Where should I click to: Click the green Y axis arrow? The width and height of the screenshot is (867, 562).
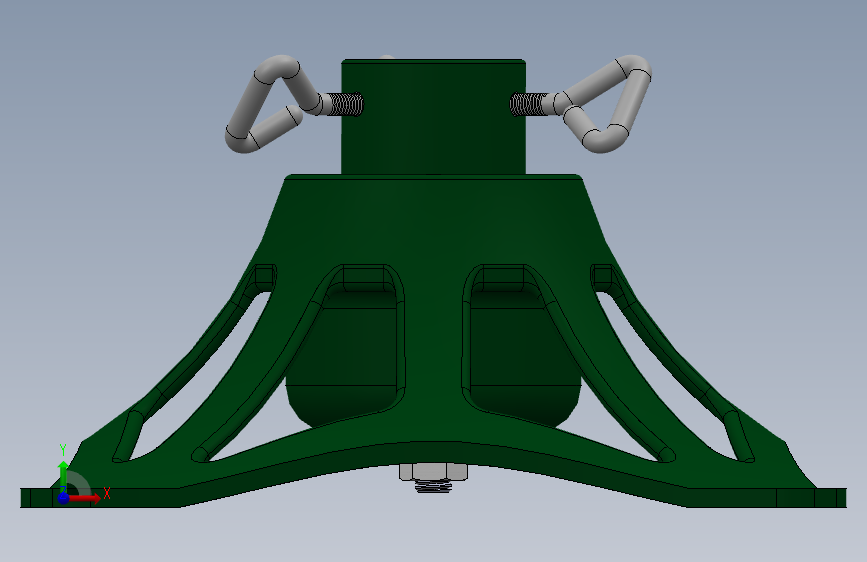click(63, 475)
